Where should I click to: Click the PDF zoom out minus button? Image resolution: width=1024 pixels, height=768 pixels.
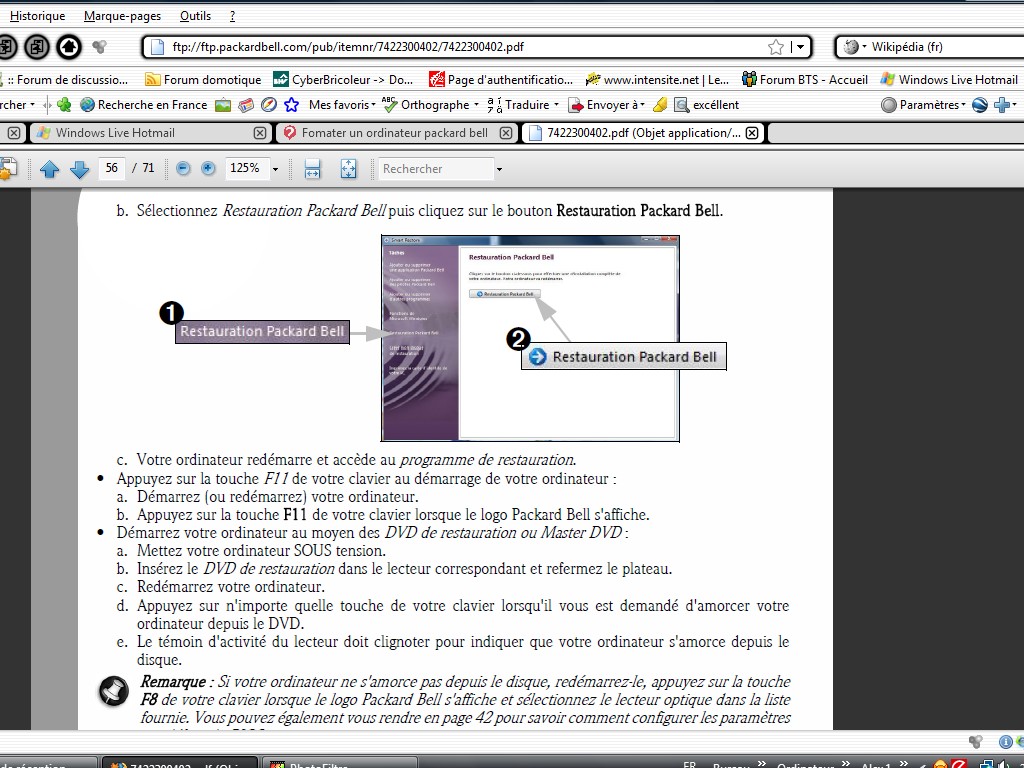[183, 169]
